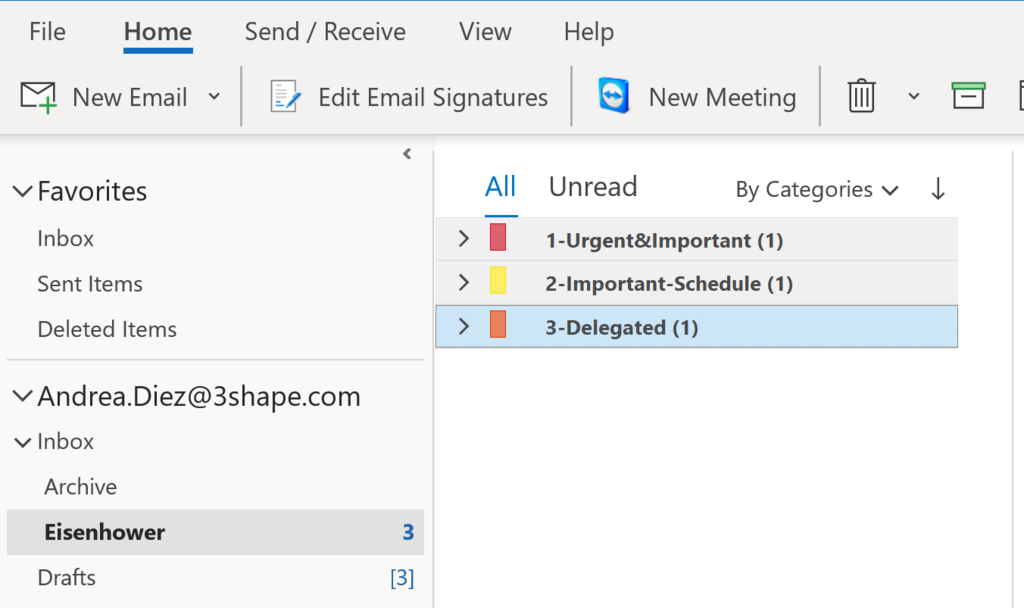Screen dimensions: 1024x608
Task: Show only Unread messages
Action: pyautogui.click(x=592, y=187)
